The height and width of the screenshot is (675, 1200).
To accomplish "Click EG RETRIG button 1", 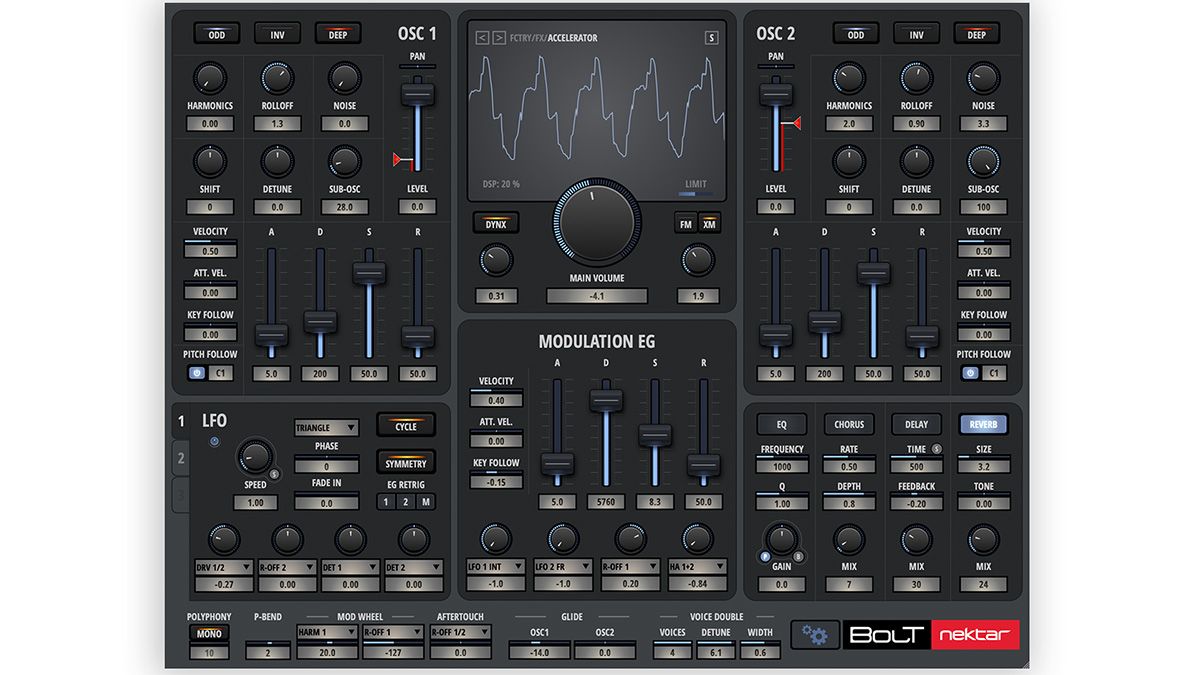I will 386,502.
